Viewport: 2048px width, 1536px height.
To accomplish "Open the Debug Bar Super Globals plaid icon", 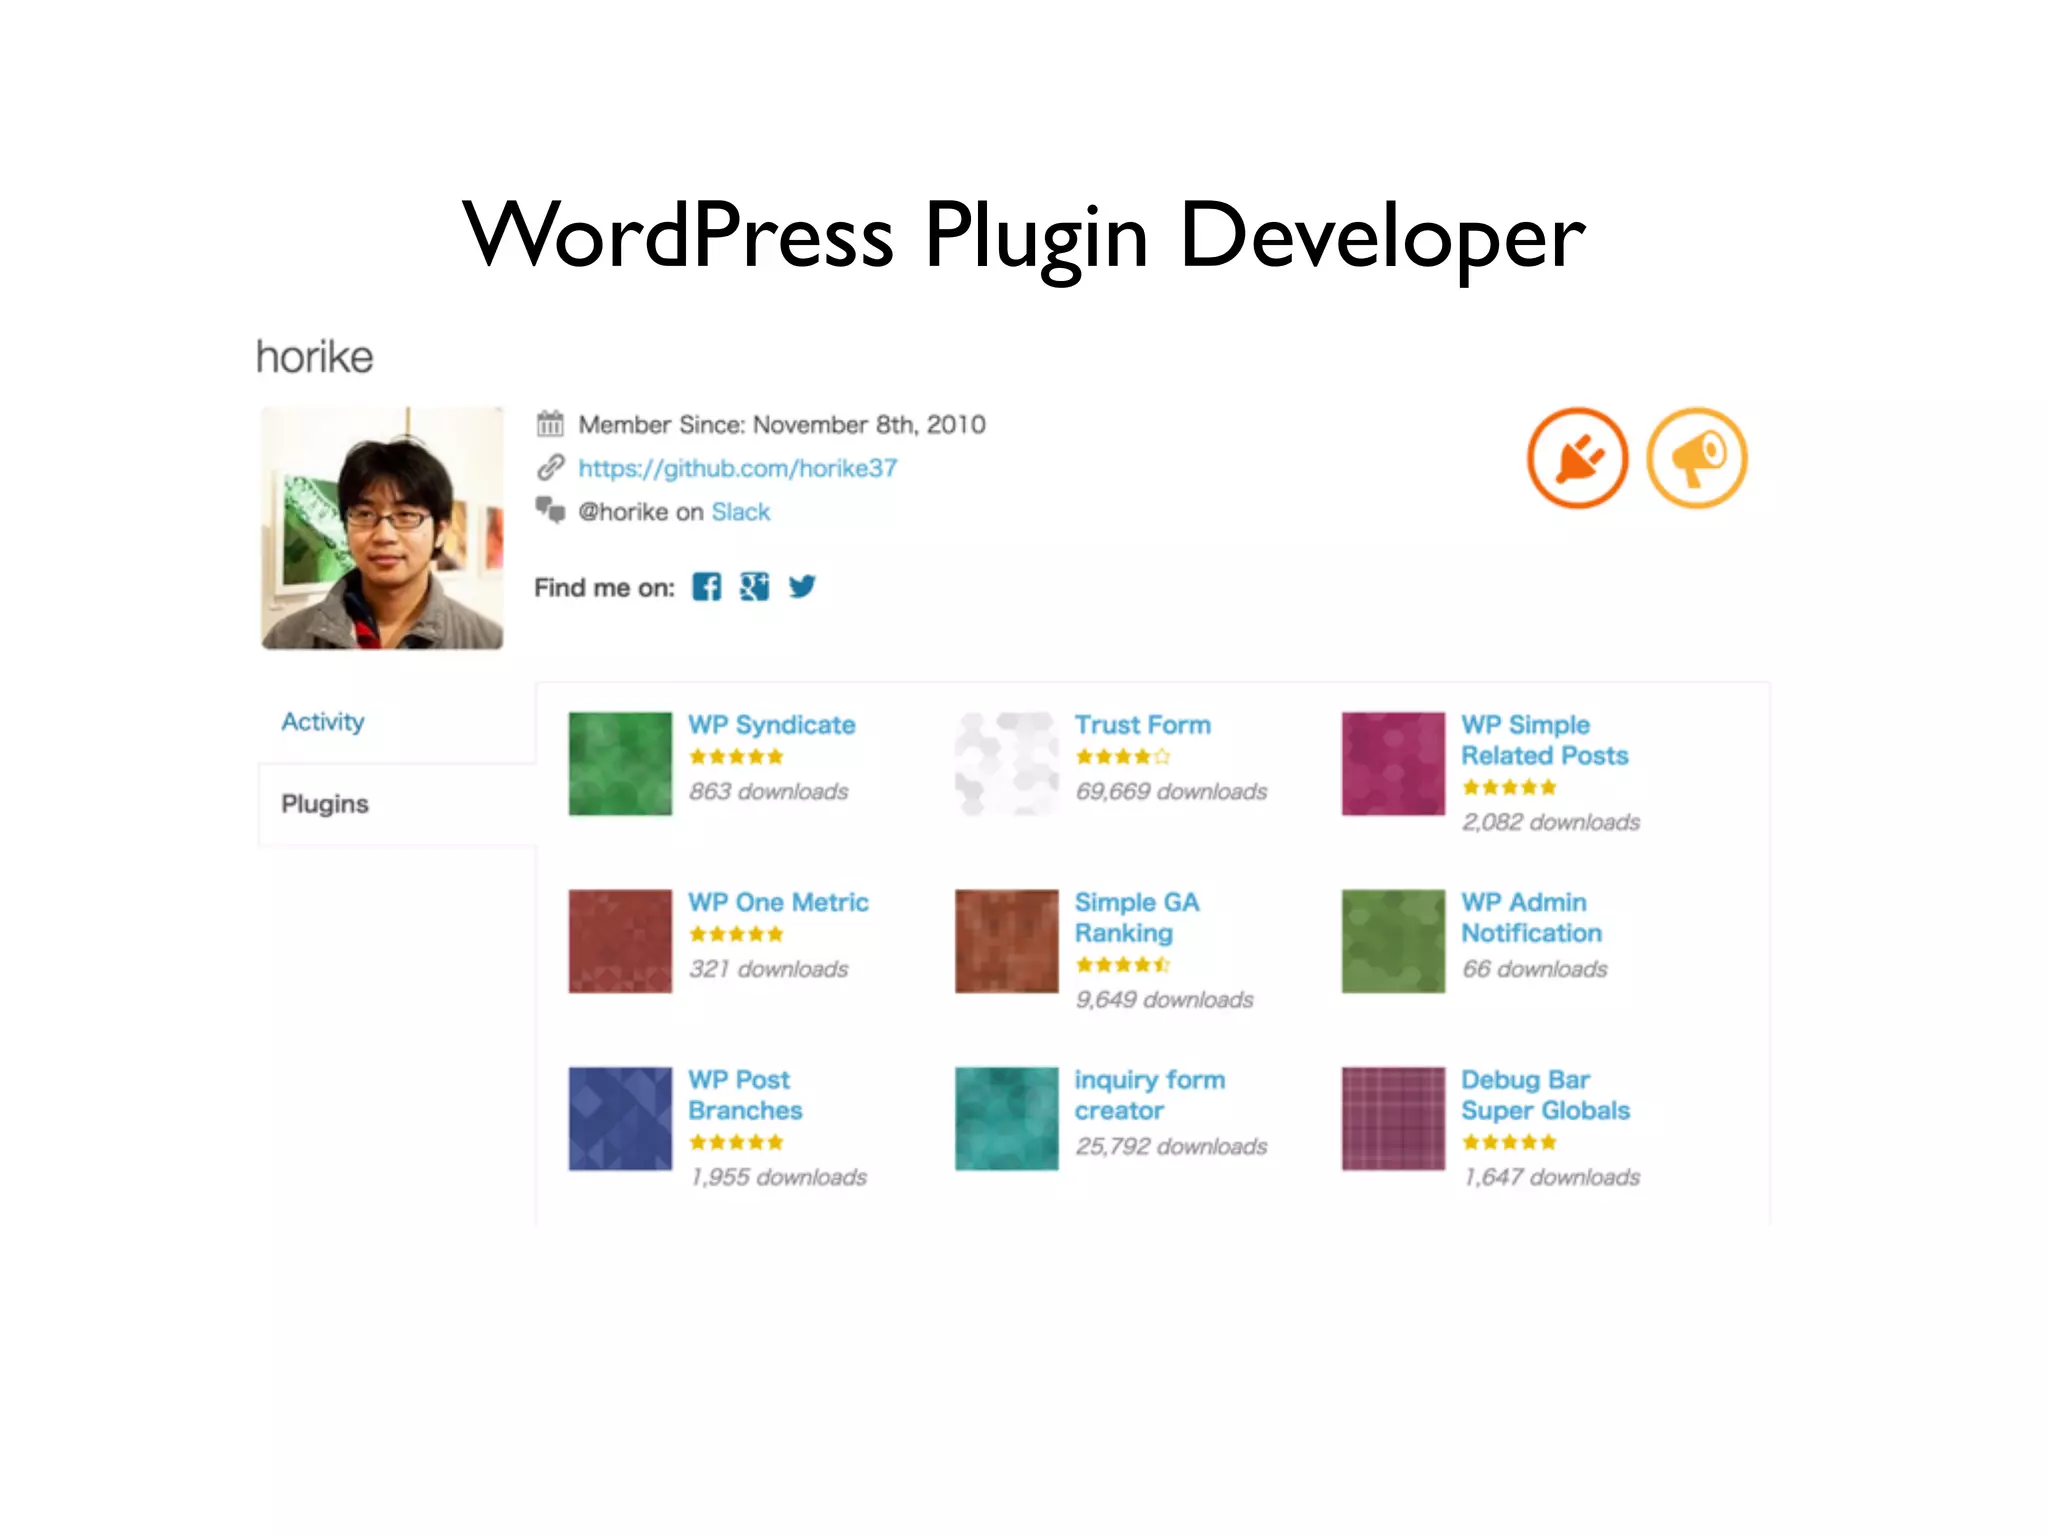I will pyautogui.click(x=1393, y=1118).
